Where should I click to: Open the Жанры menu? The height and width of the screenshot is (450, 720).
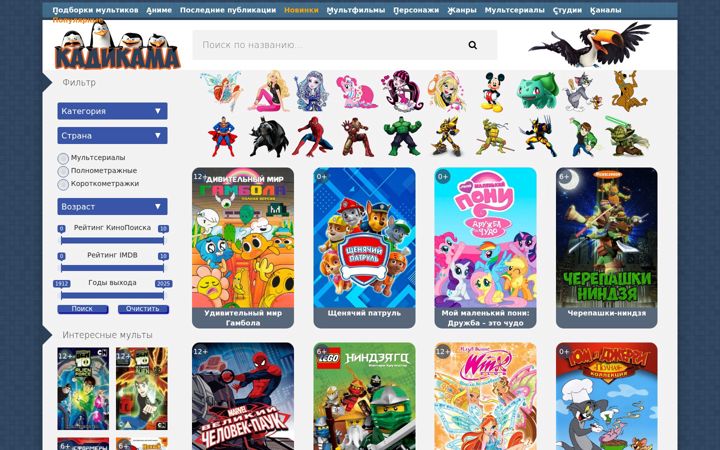coord(462,10)
